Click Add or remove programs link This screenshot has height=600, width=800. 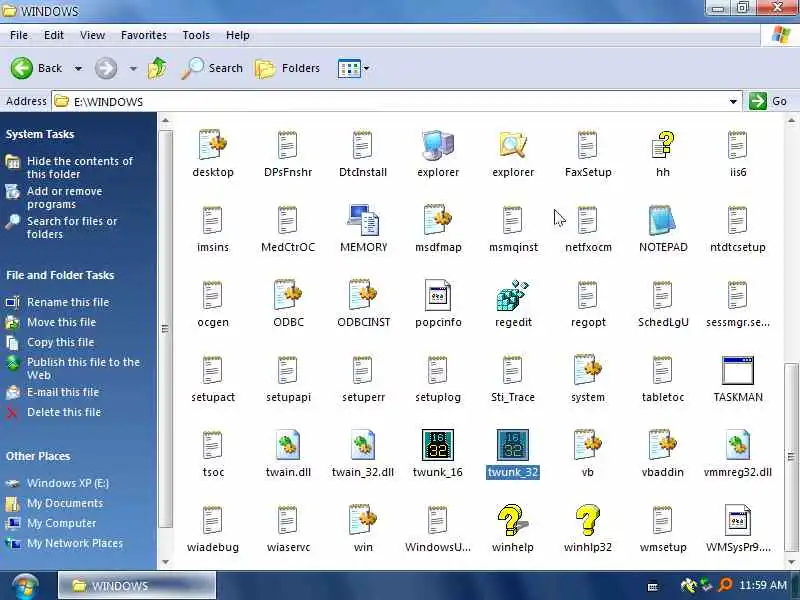point(64,197)
